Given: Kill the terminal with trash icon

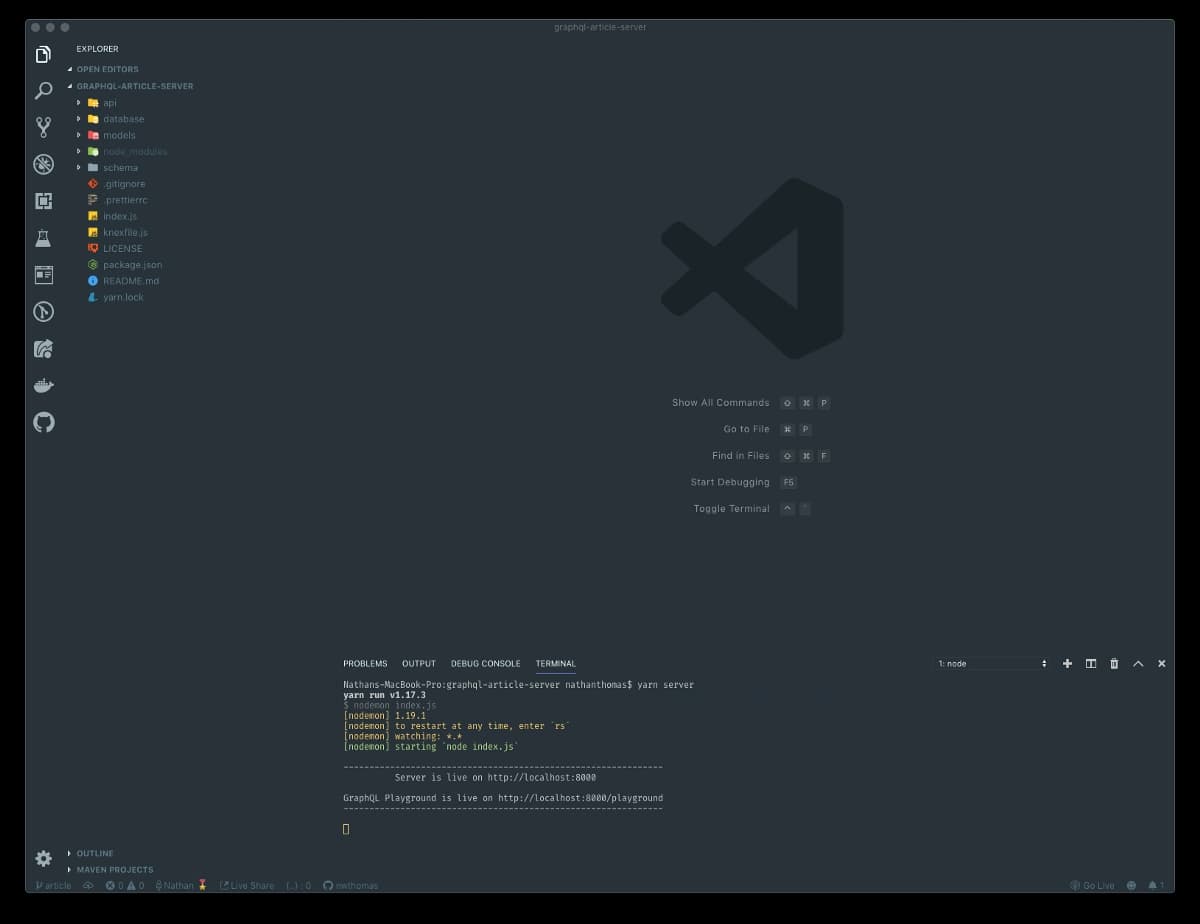Looking at the screenshot, I should (1114, 663).
